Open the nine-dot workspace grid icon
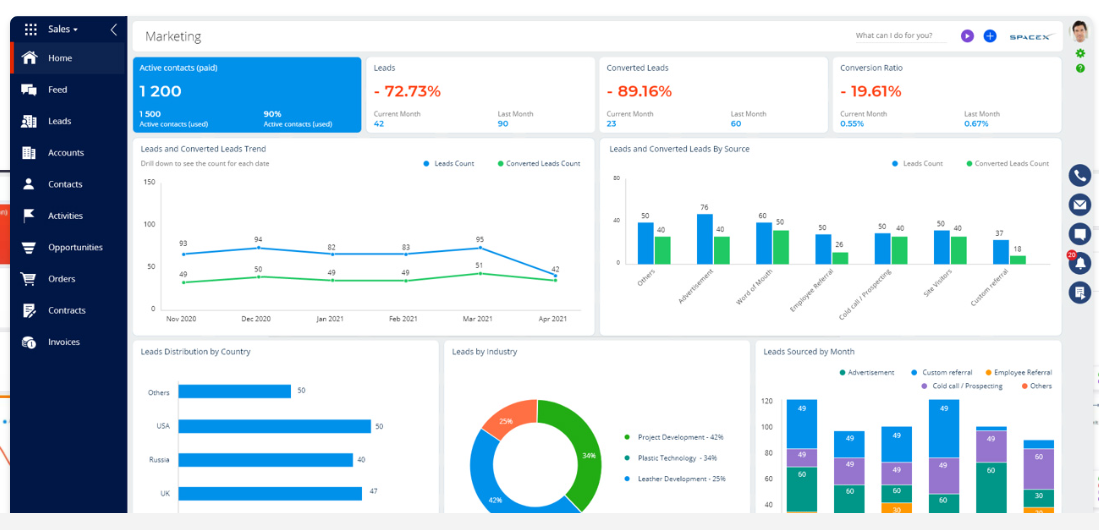1099x530 pixels. tap(31, 30)
